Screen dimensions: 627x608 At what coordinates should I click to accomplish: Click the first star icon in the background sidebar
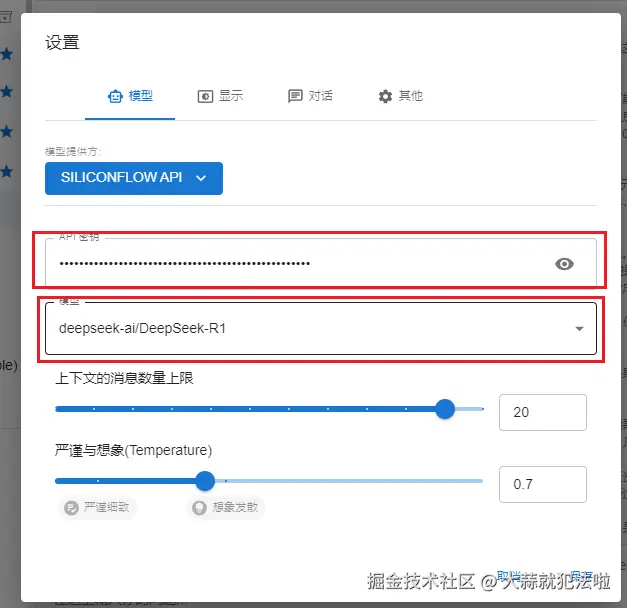pyautogui.click(x=6, y=54)
